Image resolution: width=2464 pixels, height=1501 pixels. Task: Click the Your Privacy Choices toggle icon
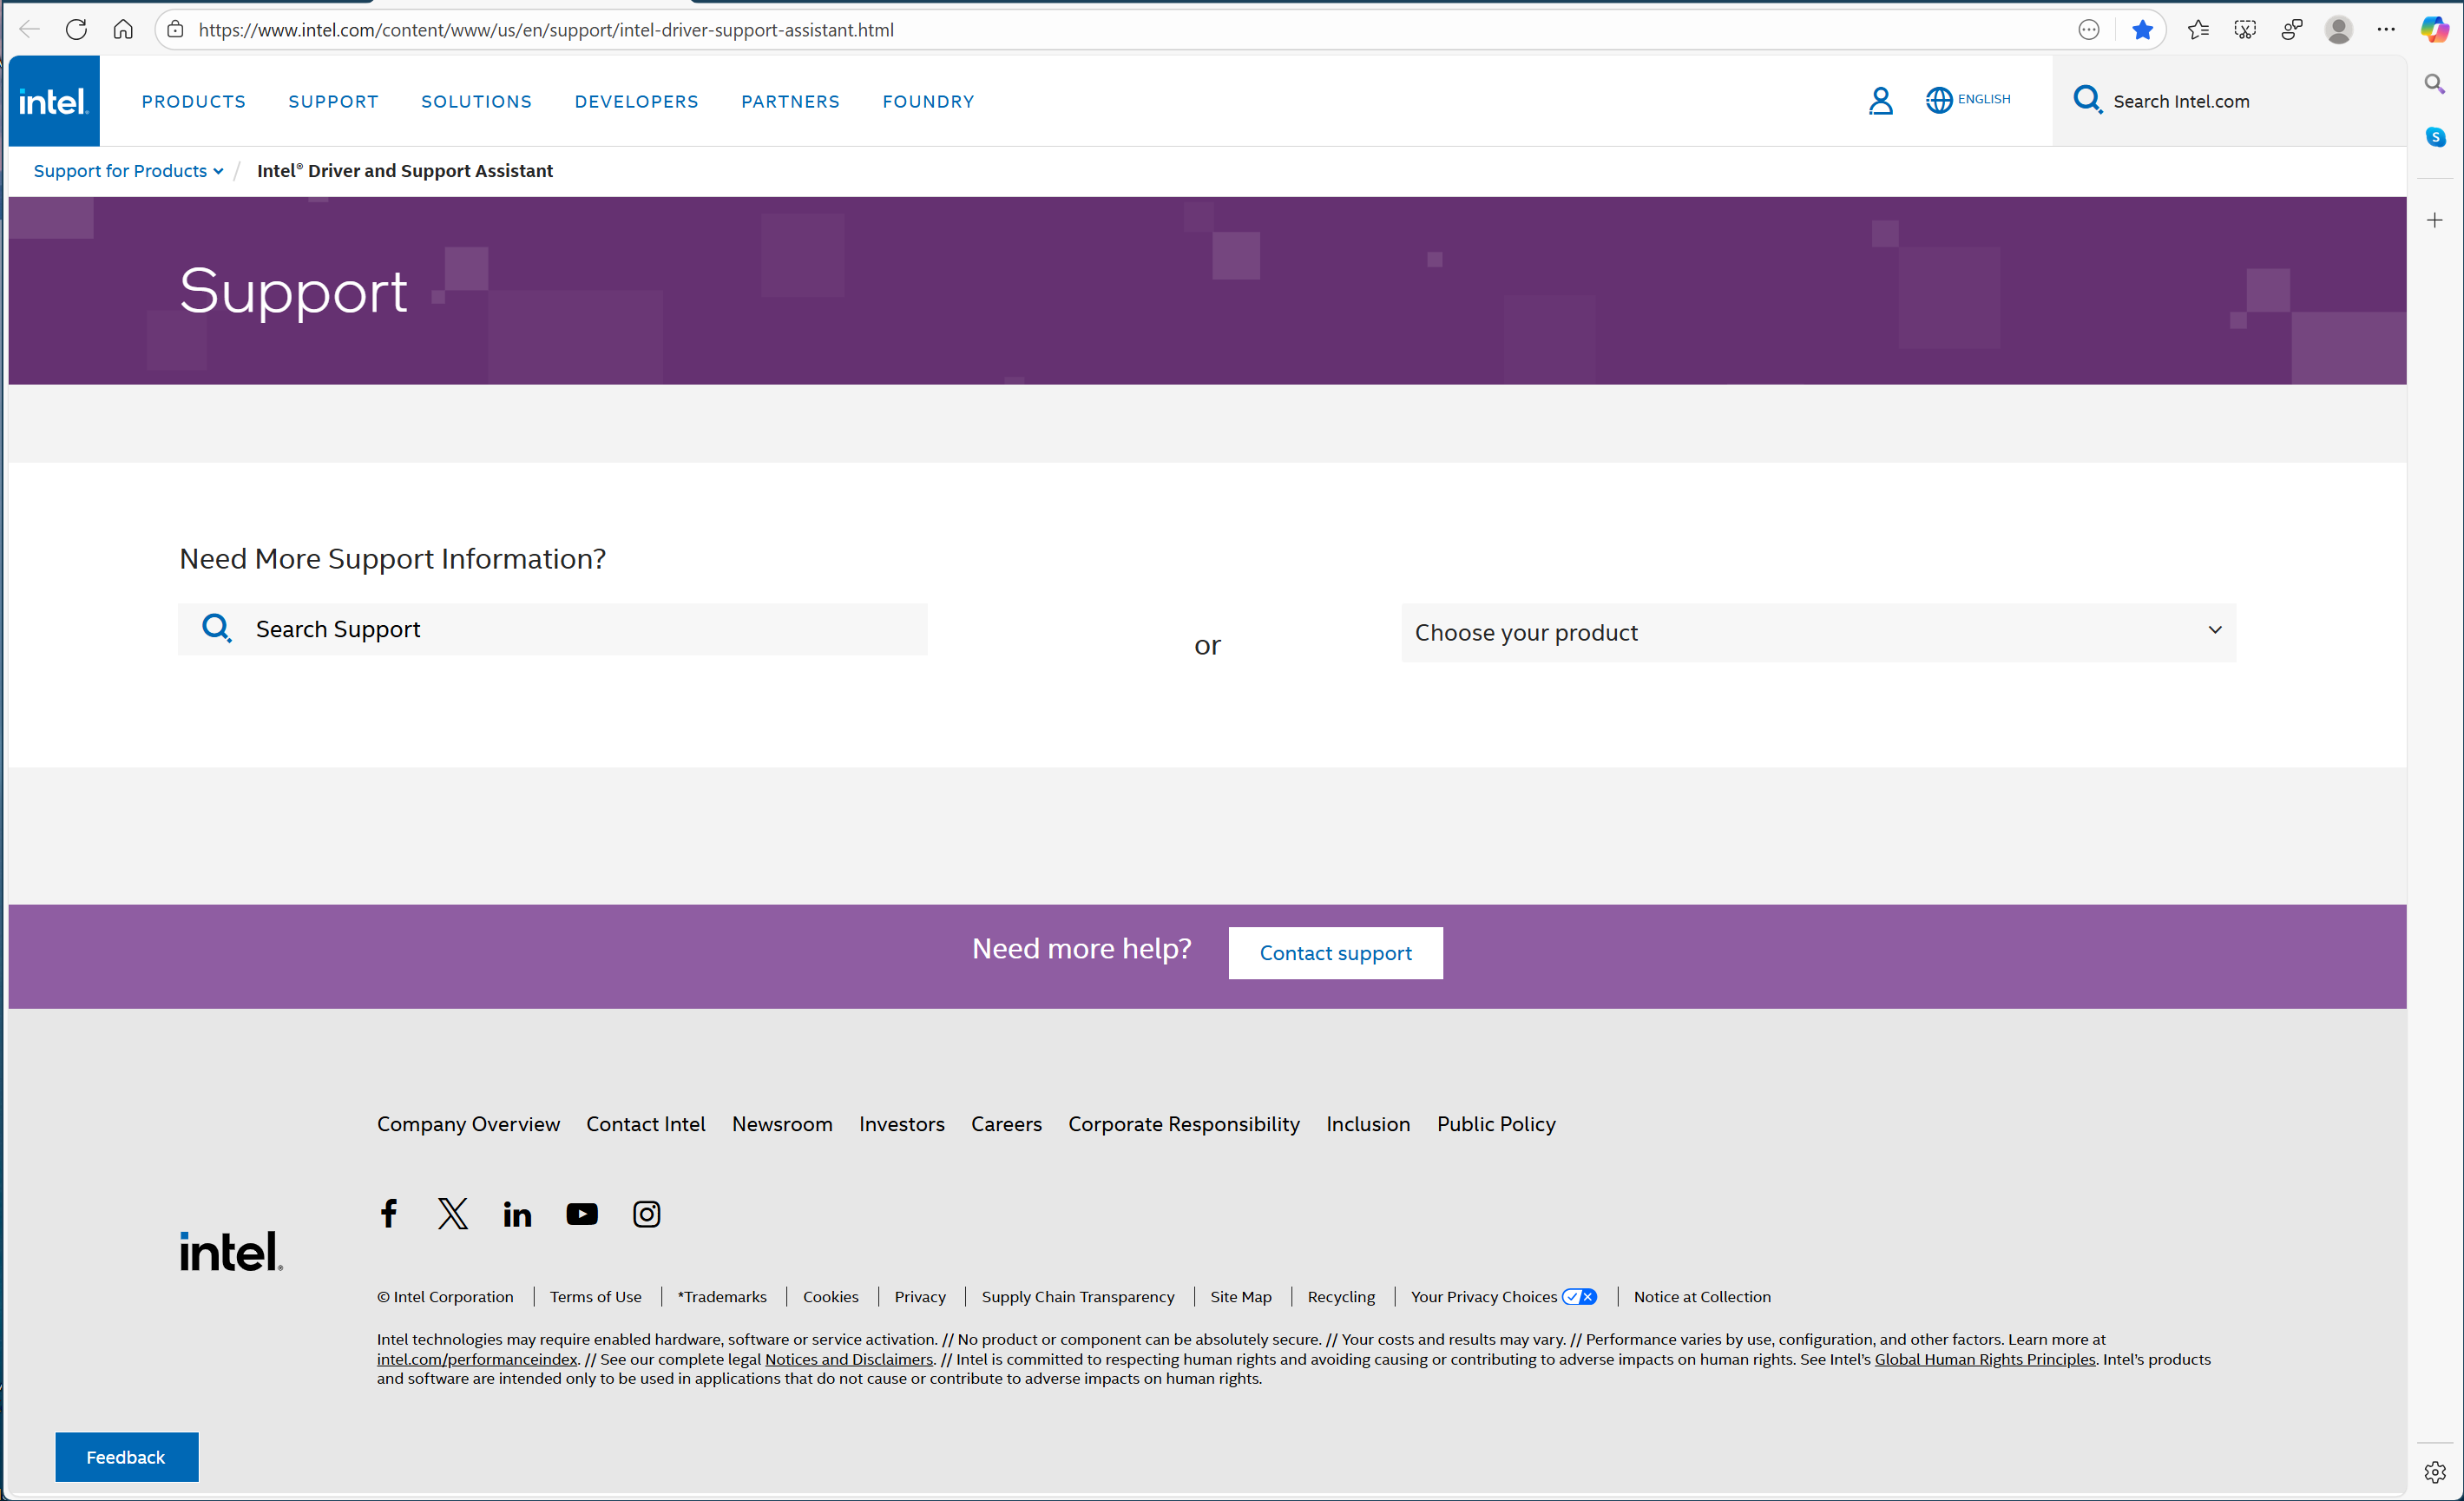[x=1580, y=1296]
